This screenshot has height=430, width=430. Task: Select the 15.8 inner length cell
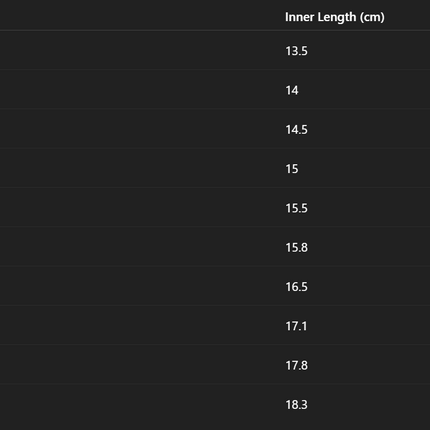pyautogui.click(x=296, y=248)
